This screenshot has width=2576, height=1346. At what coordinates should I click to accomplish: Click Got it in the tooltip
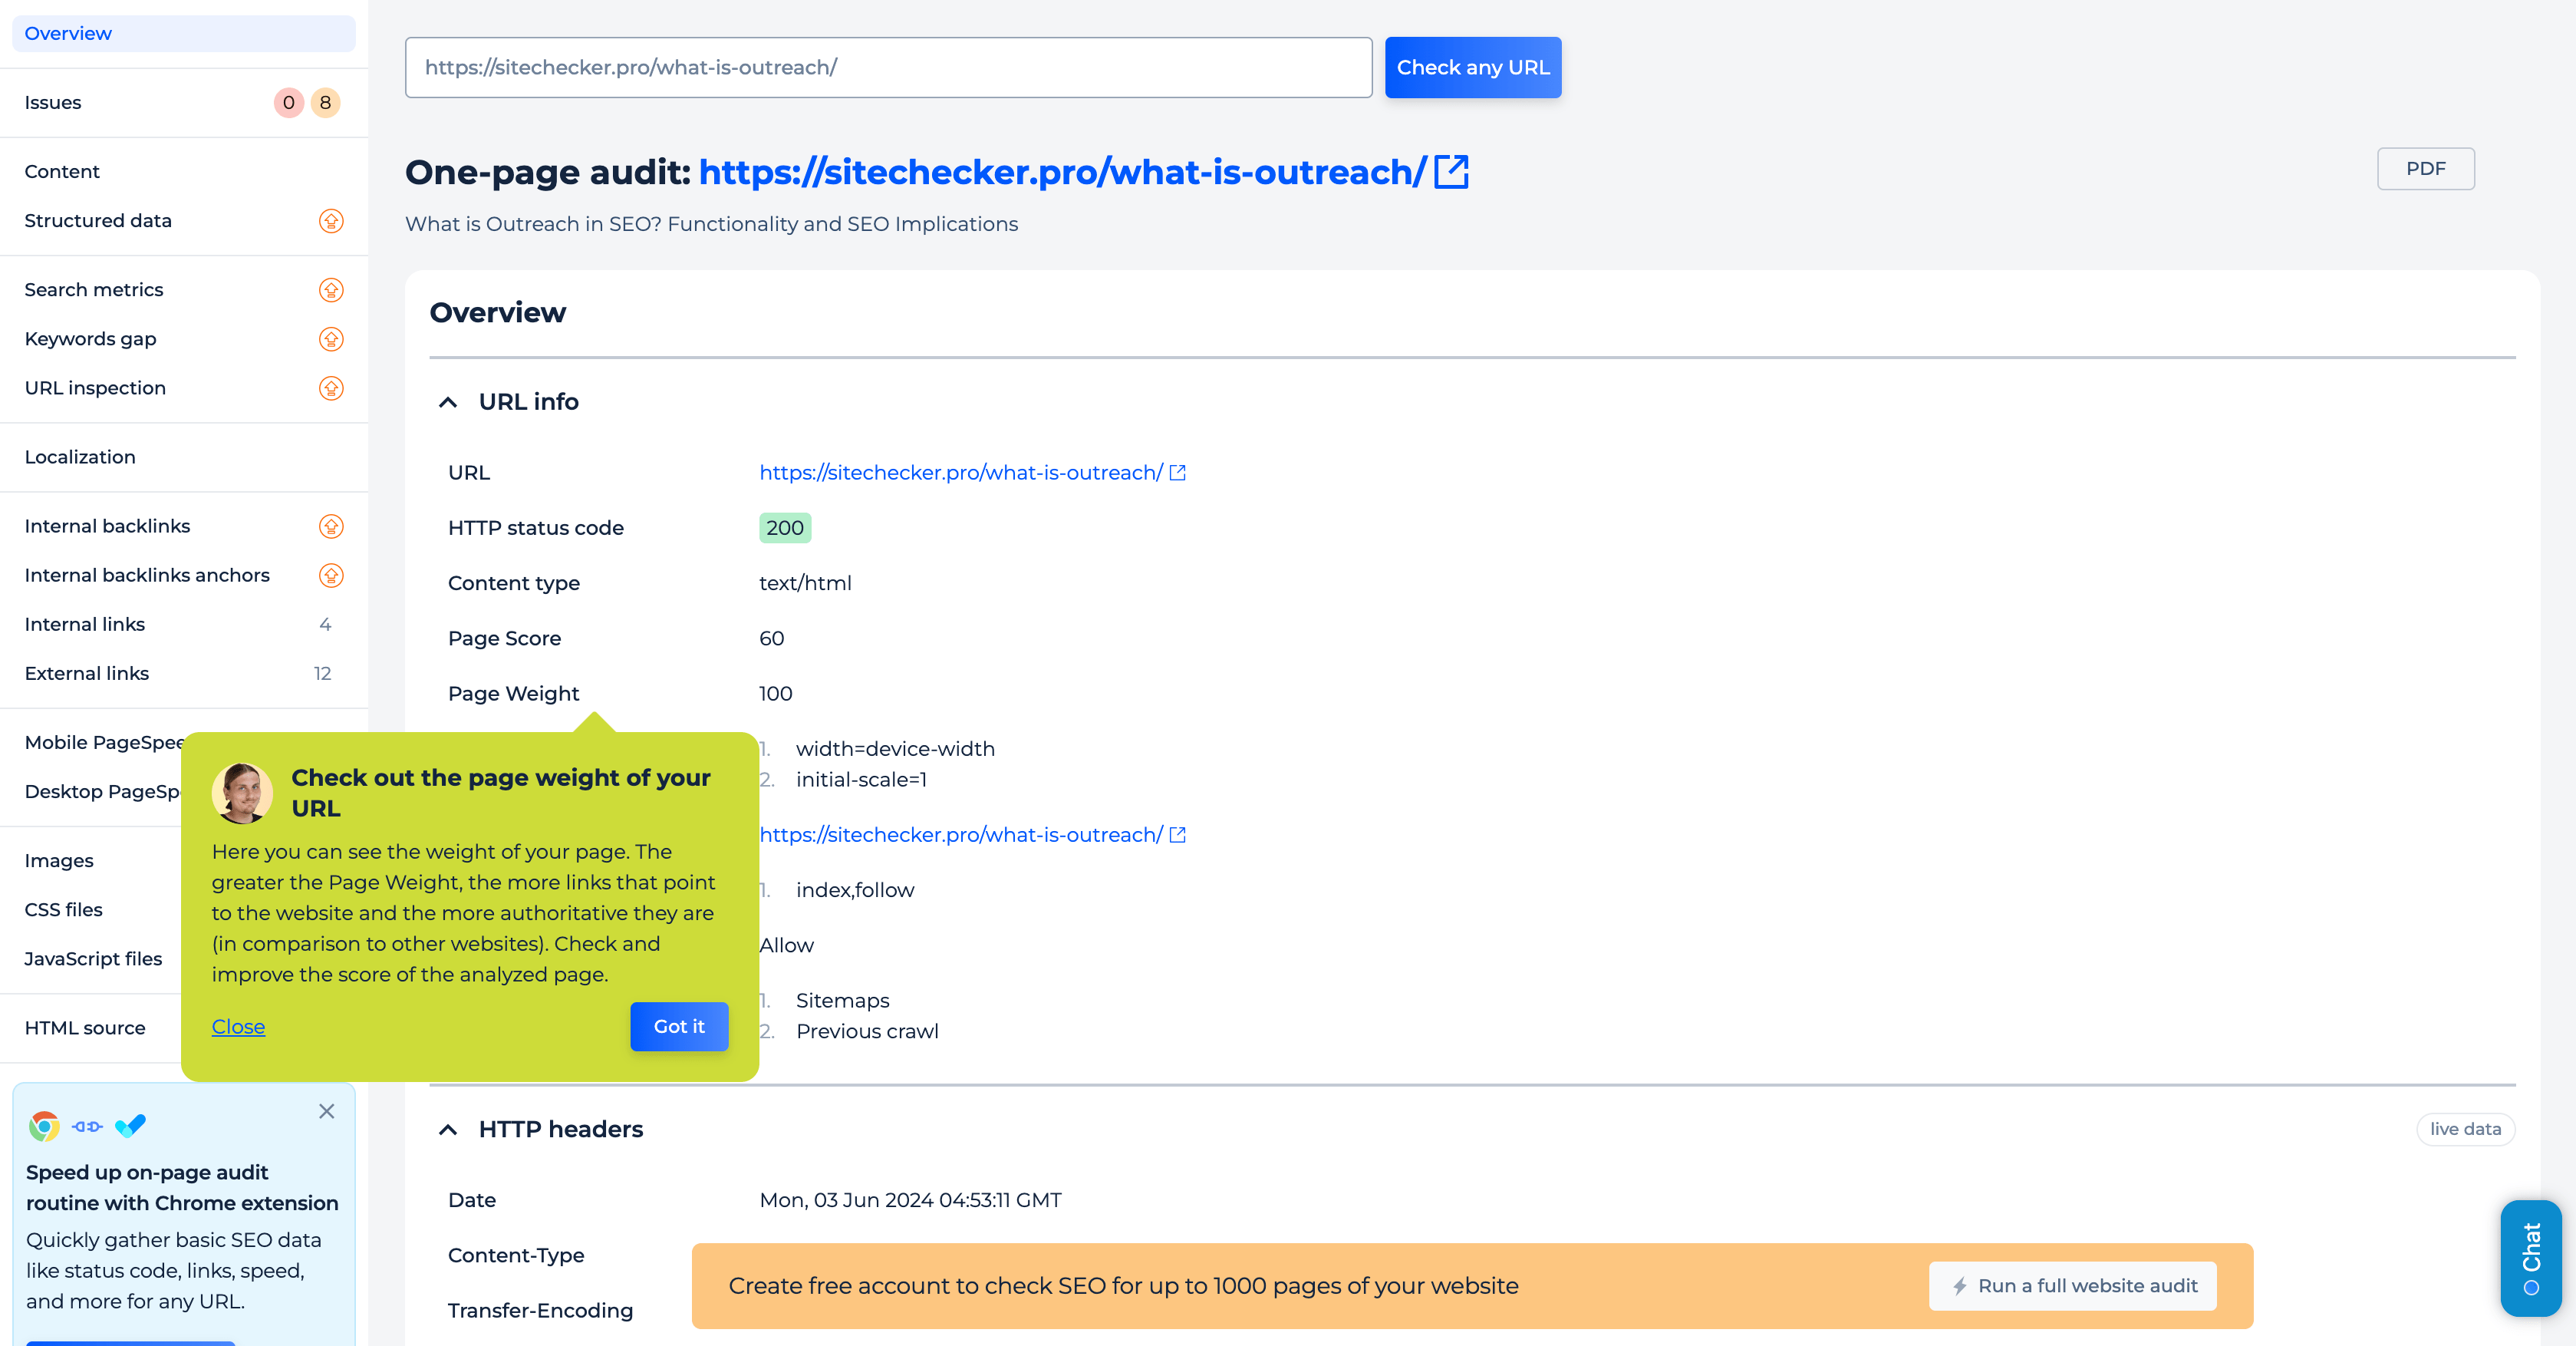(679, 1027)
